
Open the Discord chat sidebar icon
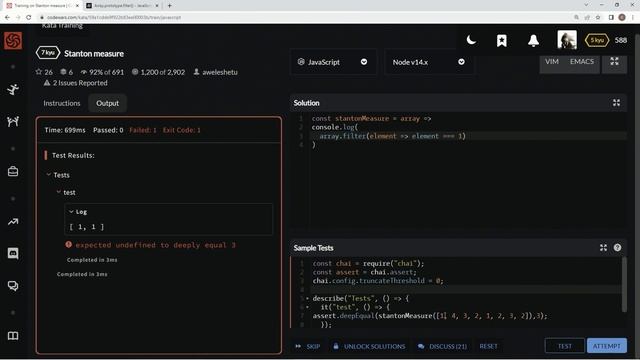coord(13,253)
